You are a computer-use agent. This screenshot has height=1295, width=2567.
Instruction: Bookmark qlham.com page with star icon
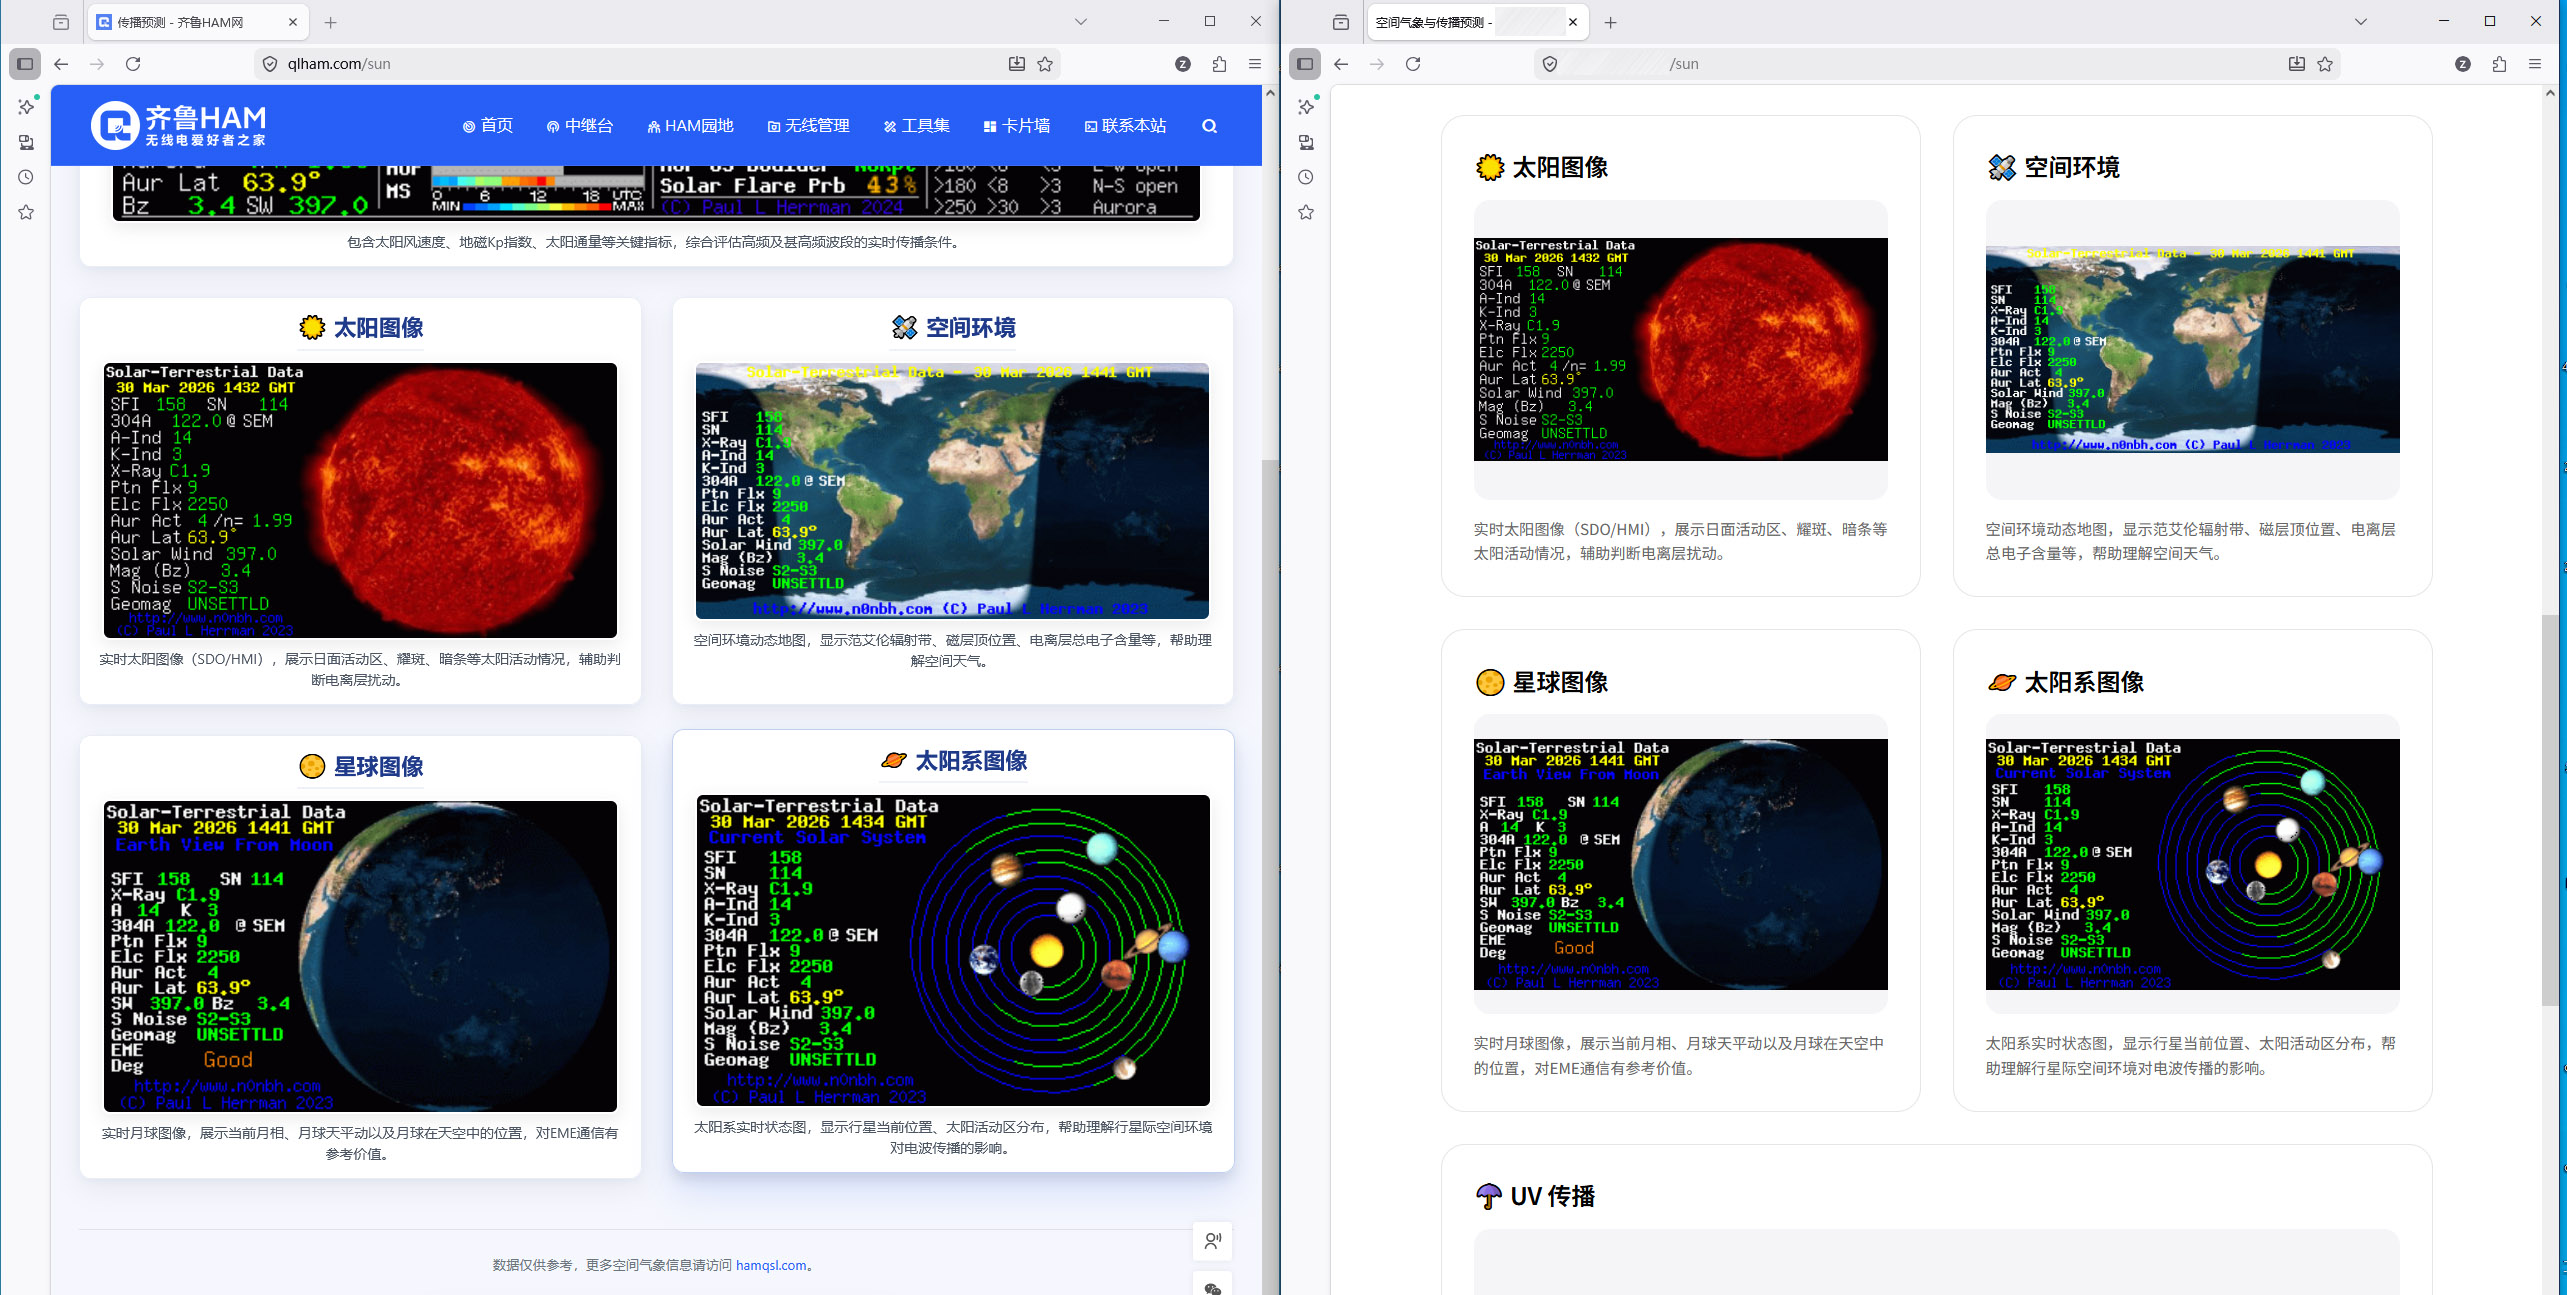(x=1045, y=64)
